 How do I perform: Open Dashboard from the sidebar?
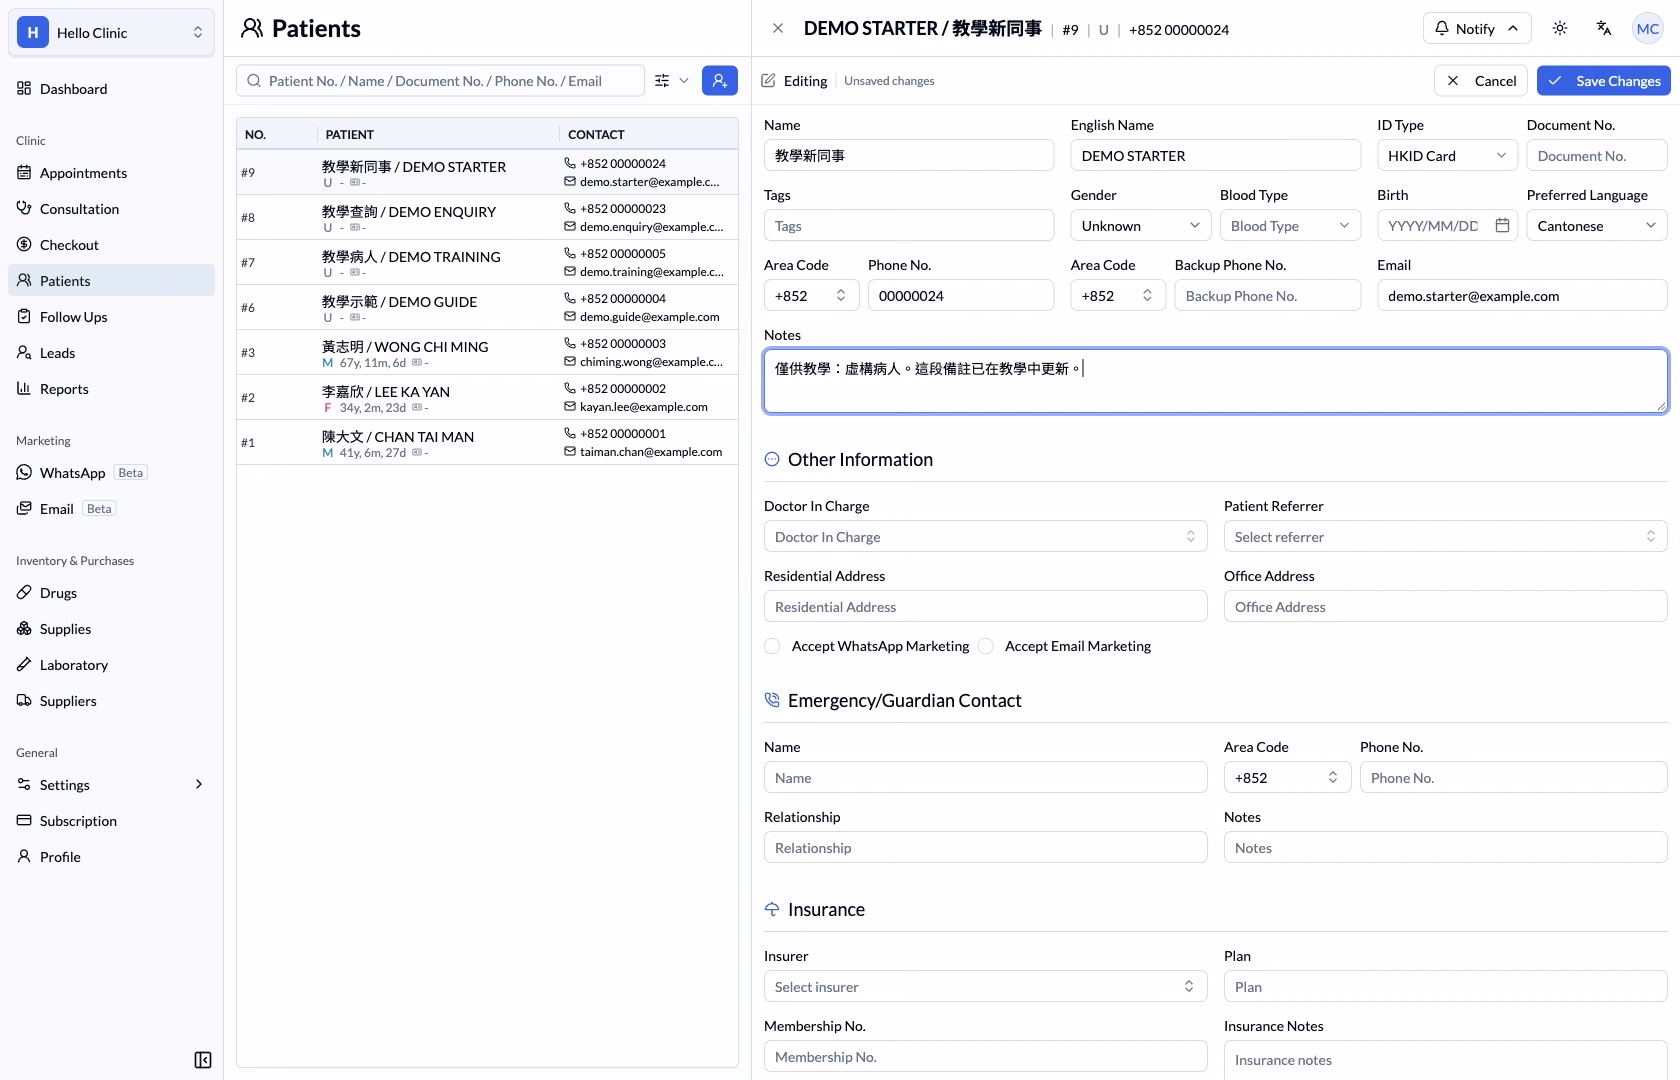(x=112, y=89)
